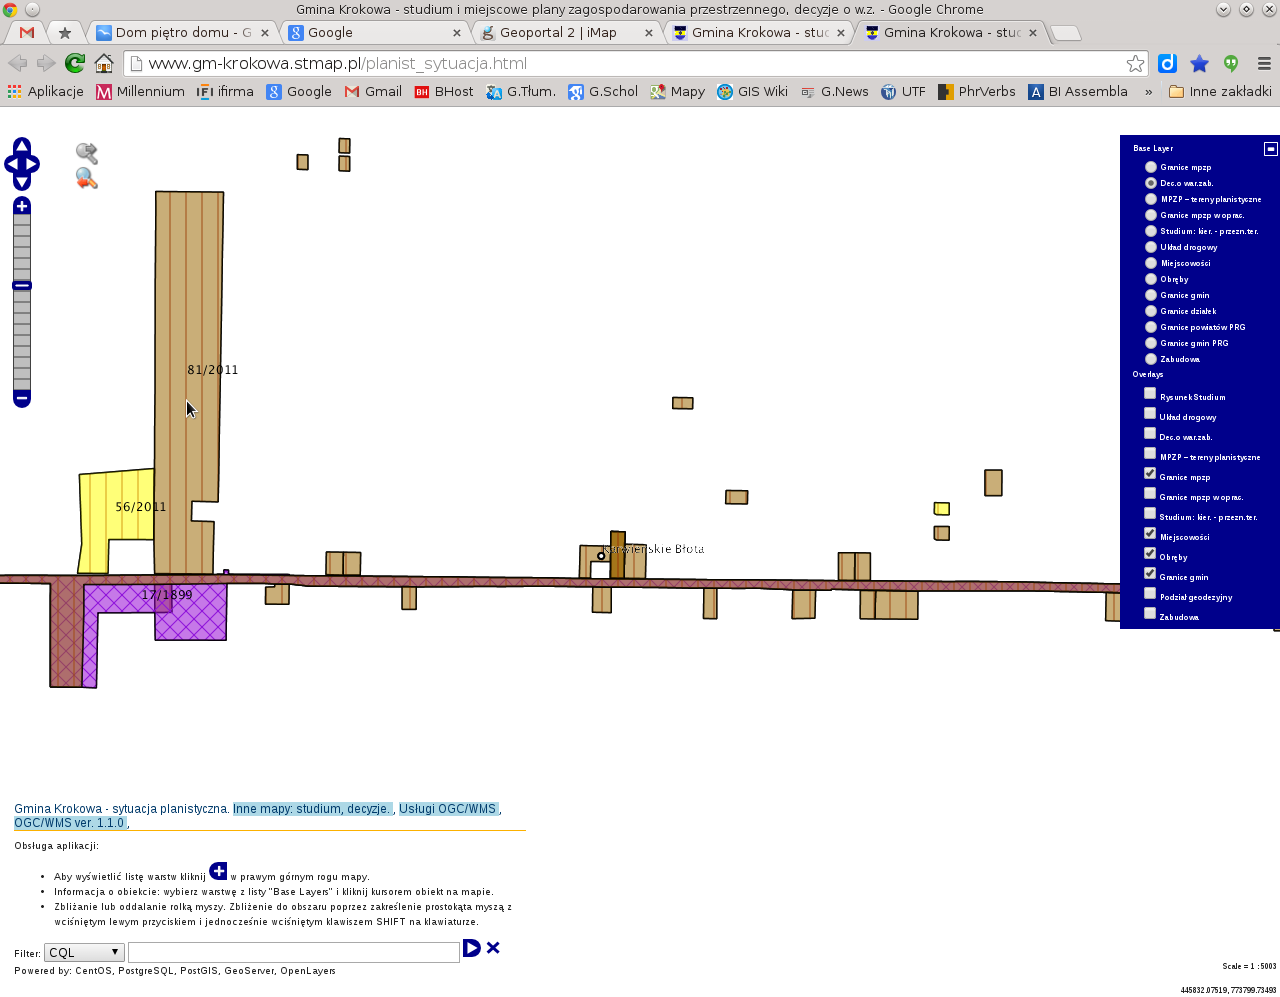Click the zoom-out minus button on map
The image size is (1280, 997).
click(x=22, y=398)
